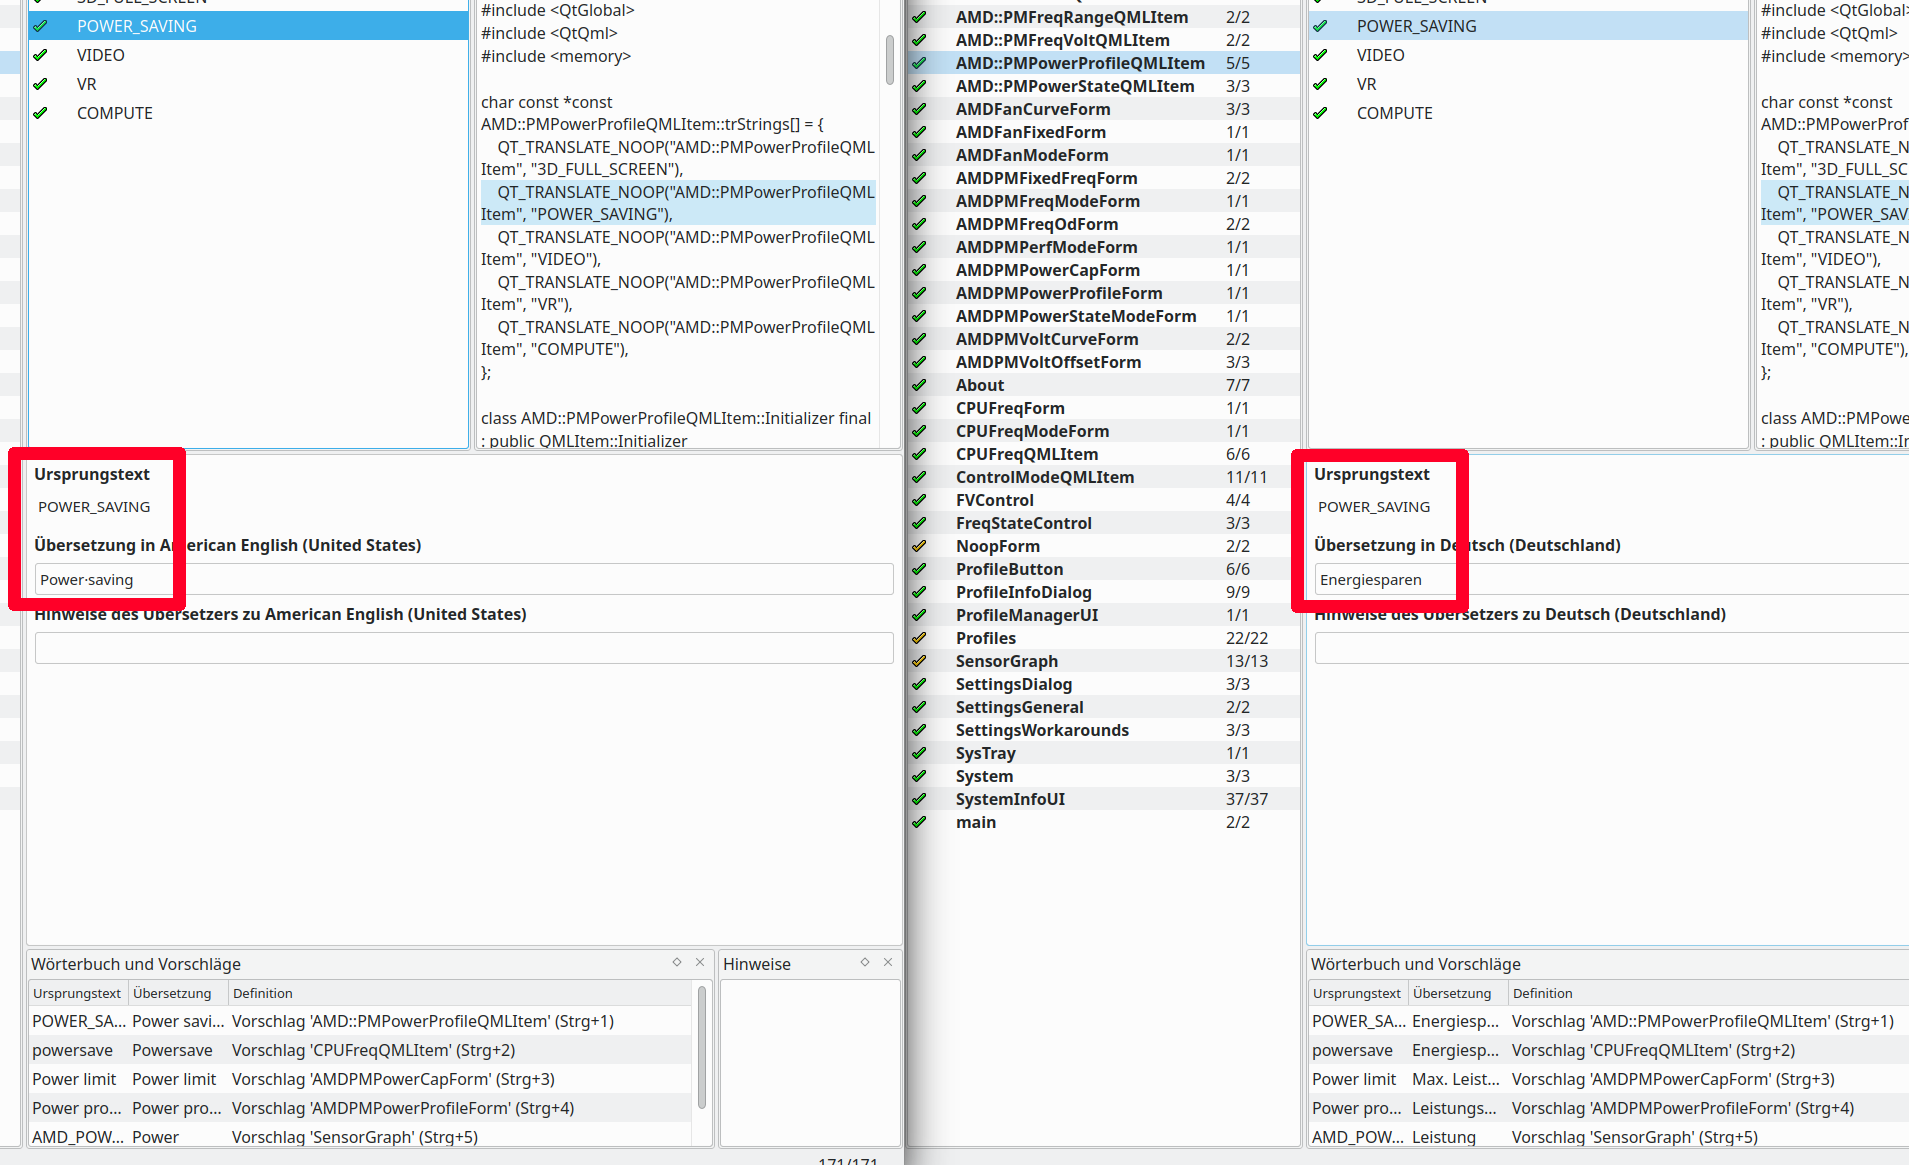Toggle done status of POWER_SAVING in English window
The height and width of the screenshot is (1165, 1909).
40,26
